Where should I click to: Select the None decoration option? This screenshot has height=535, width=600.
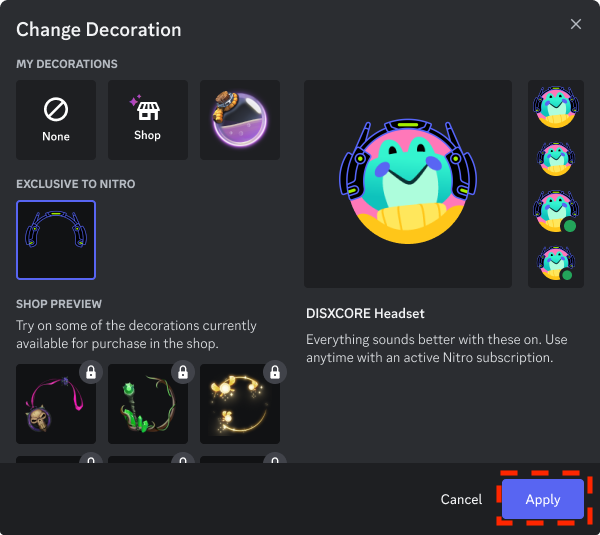tap(56, 120)
